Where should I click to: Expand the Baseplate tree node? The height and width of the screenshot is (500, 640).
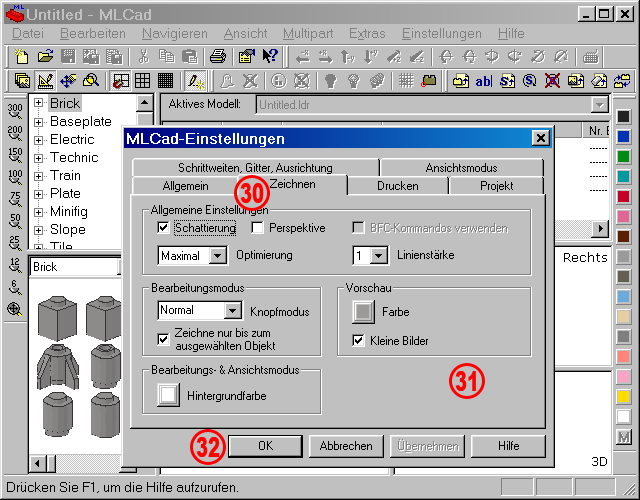tap(38, 122)
